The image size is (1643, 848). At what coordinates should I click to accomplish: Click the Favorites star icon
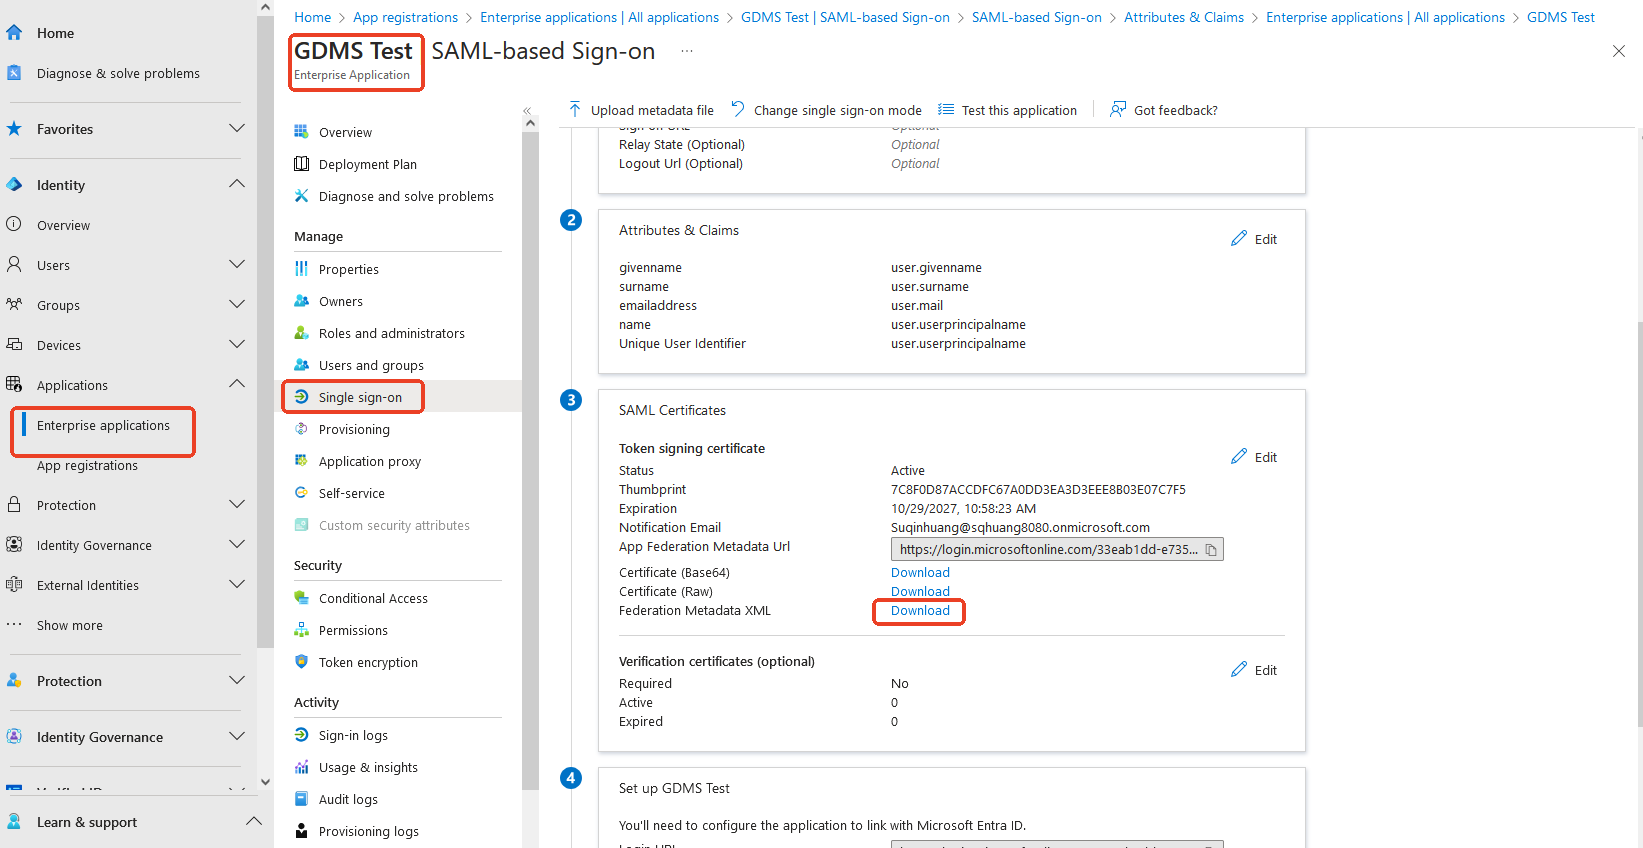14,129
